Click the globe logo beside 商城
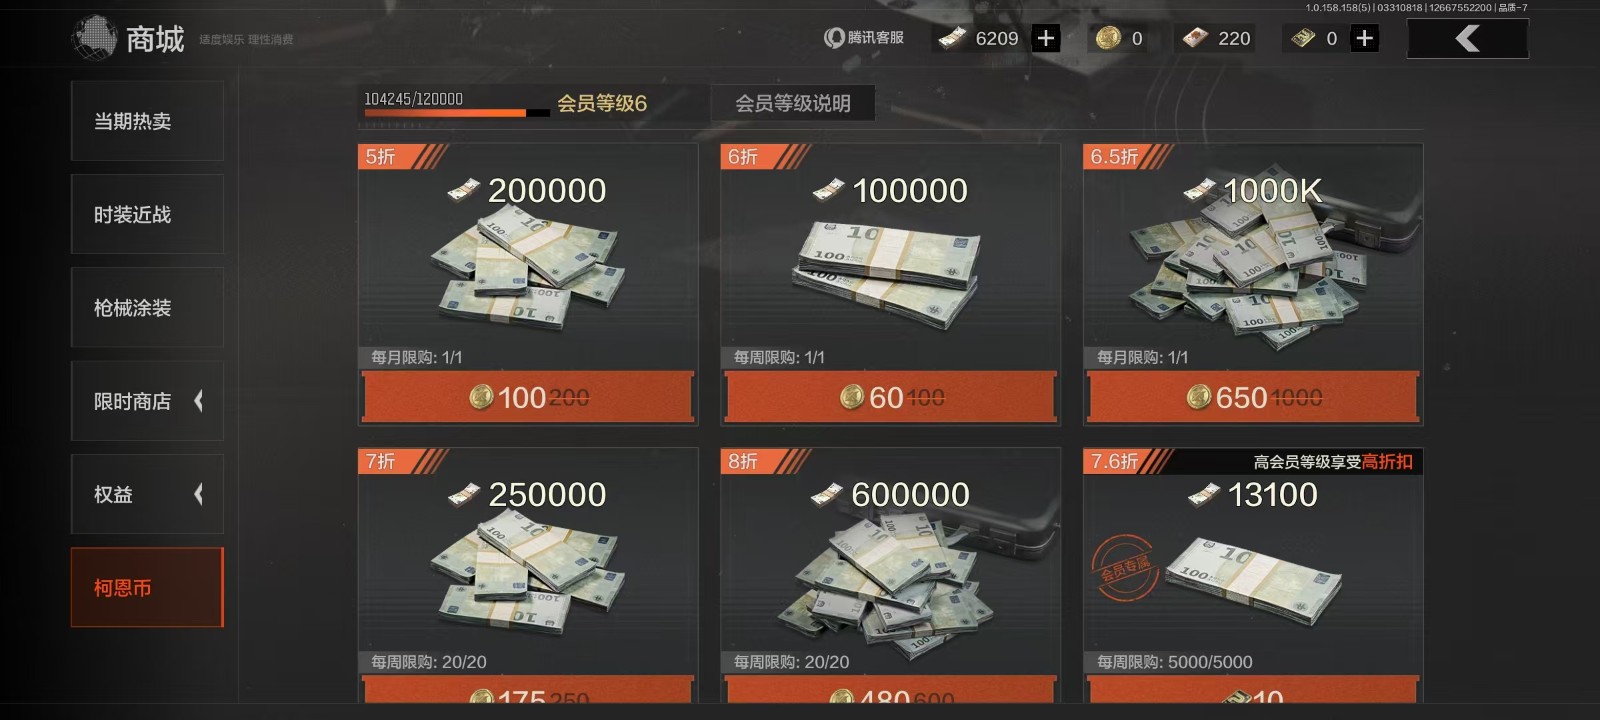Screen dimensions: 1600x720 tap(94, 38)
